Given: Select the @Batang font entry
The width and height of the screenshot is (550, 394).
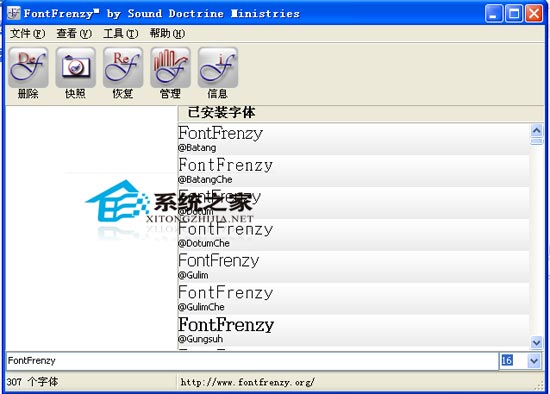Looking at the screenshot, I should click(x=354, y=139).
